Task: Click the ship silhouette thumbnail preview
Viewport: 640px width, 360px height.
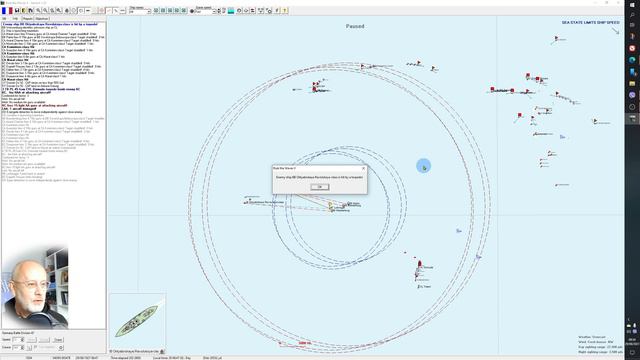Action: (x=137, y=321)
